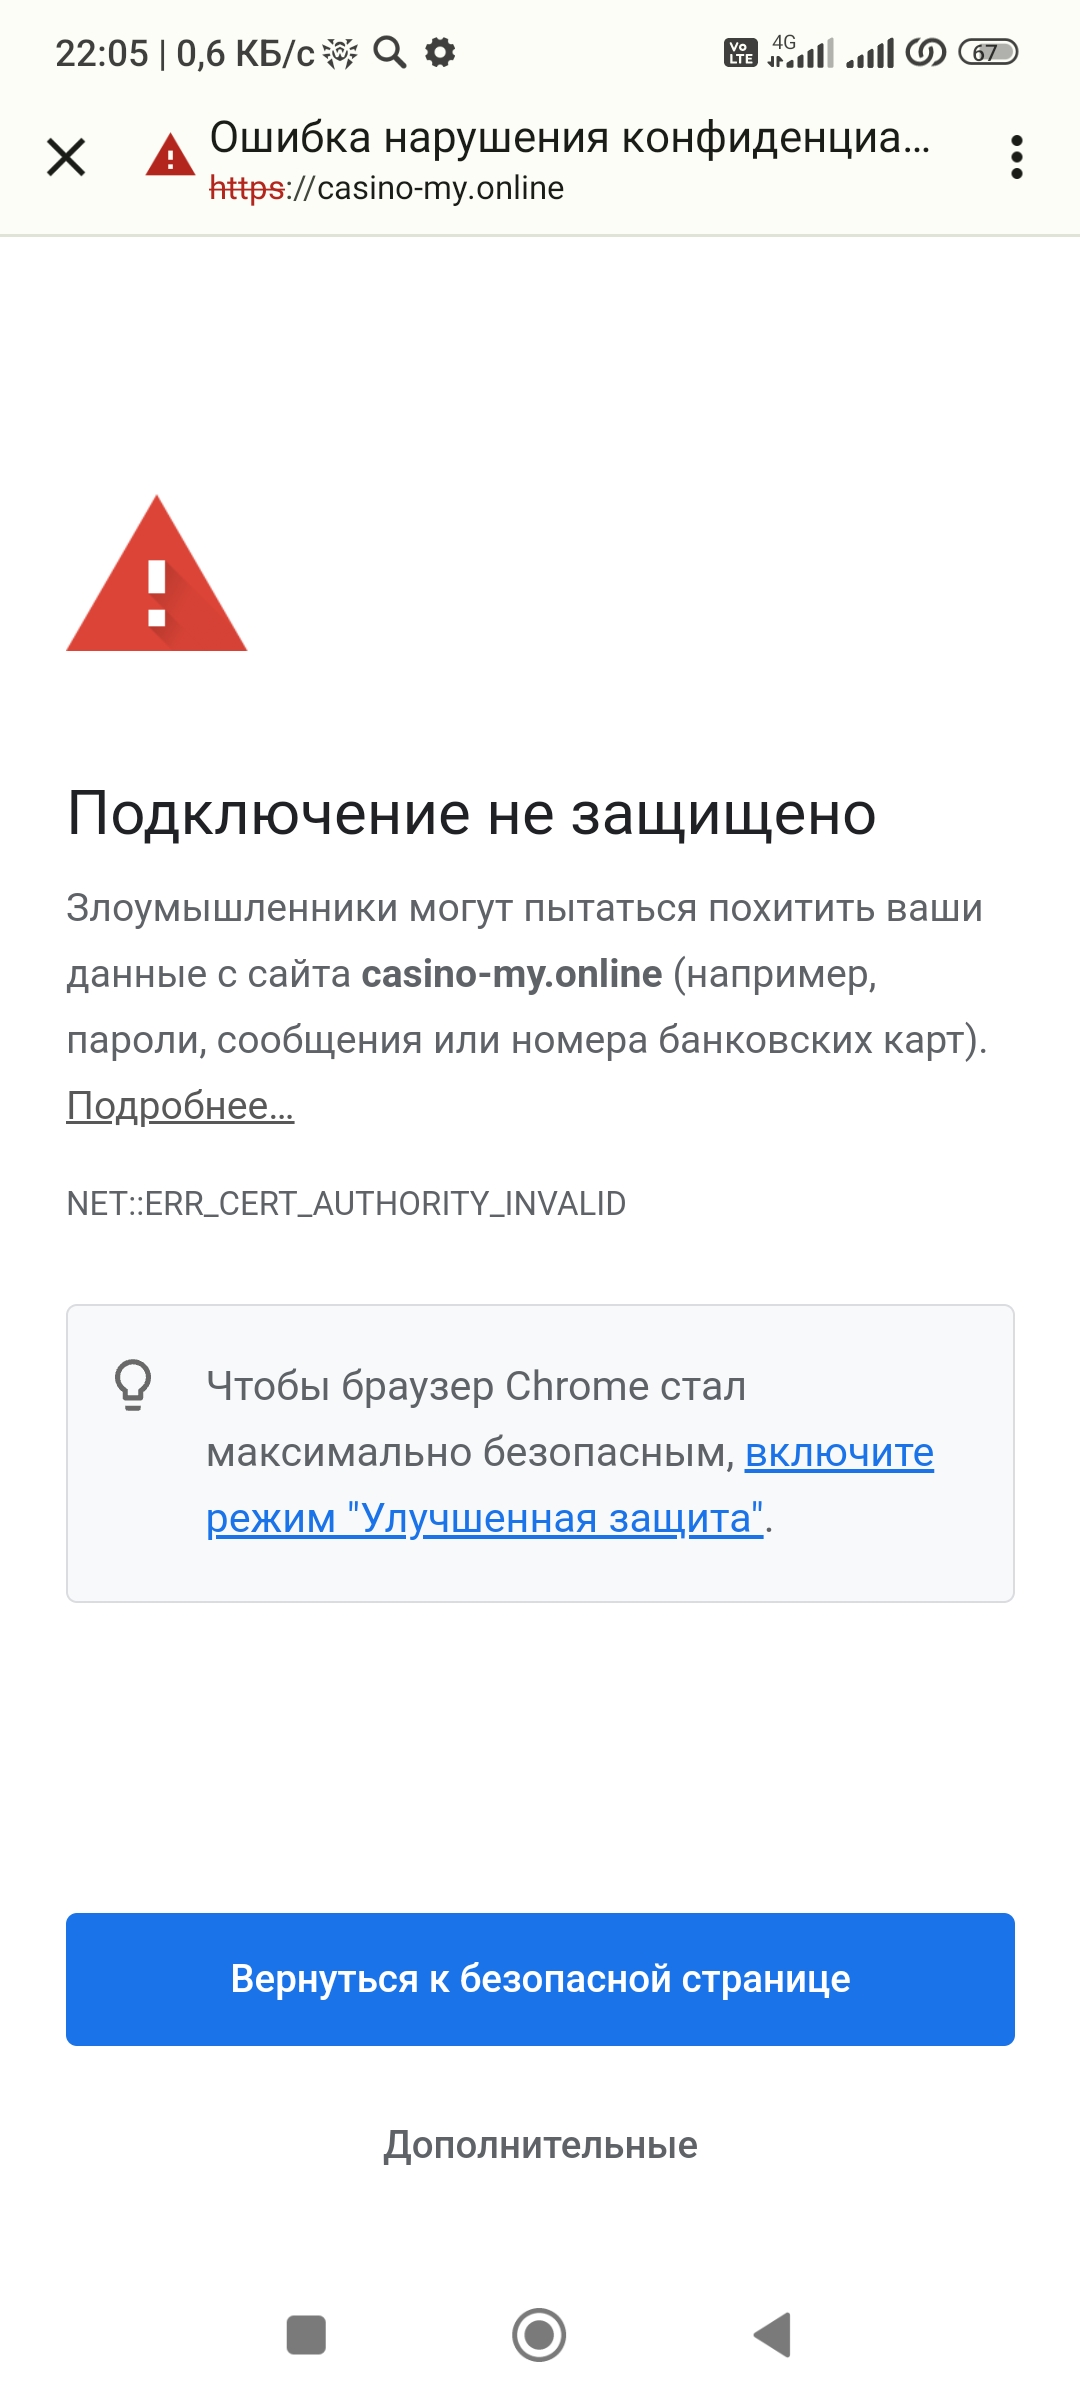Tap the large red warning triangle
The height and width of the screenshot is (2400, 1080).
tap(157, 575)
